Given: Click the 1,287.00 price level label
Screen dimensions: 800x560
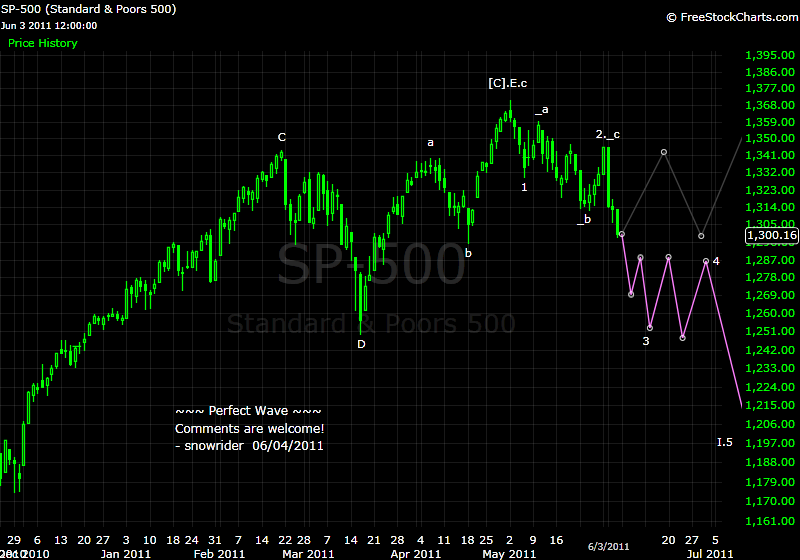Looking at the screenshot, I should (770, 260).
